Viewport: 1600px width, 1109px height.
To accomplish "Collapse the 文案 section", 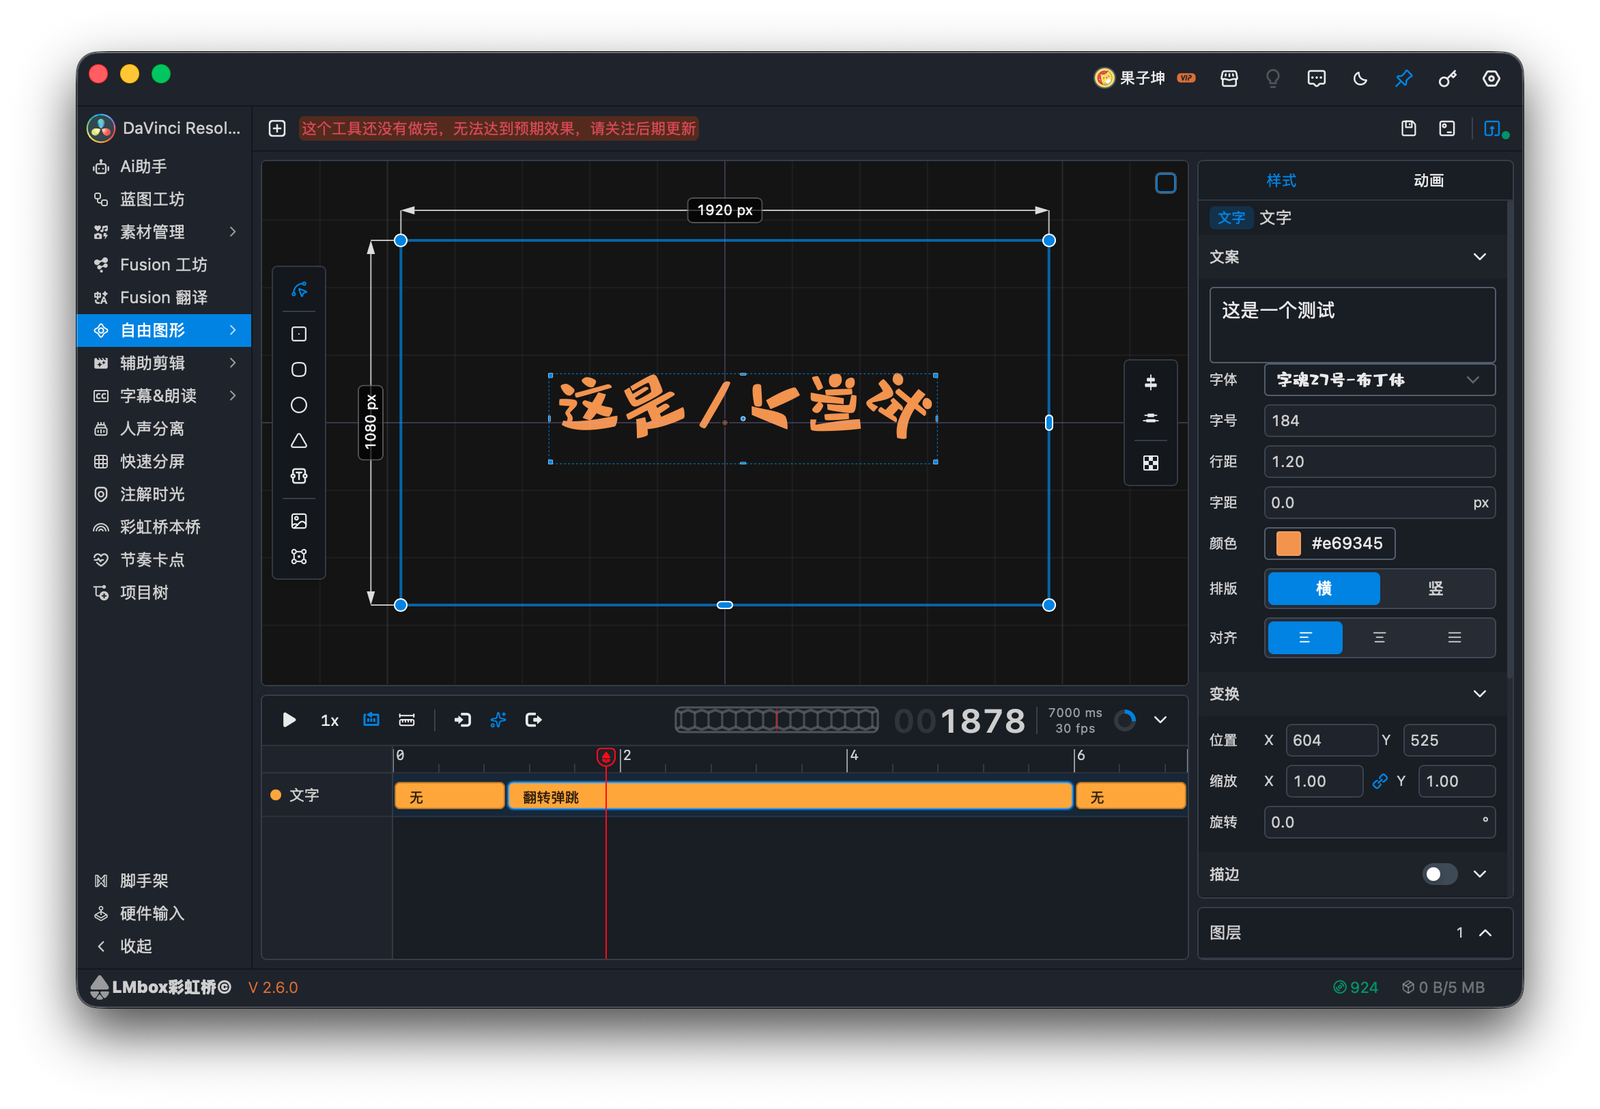I will [1480, 257].
